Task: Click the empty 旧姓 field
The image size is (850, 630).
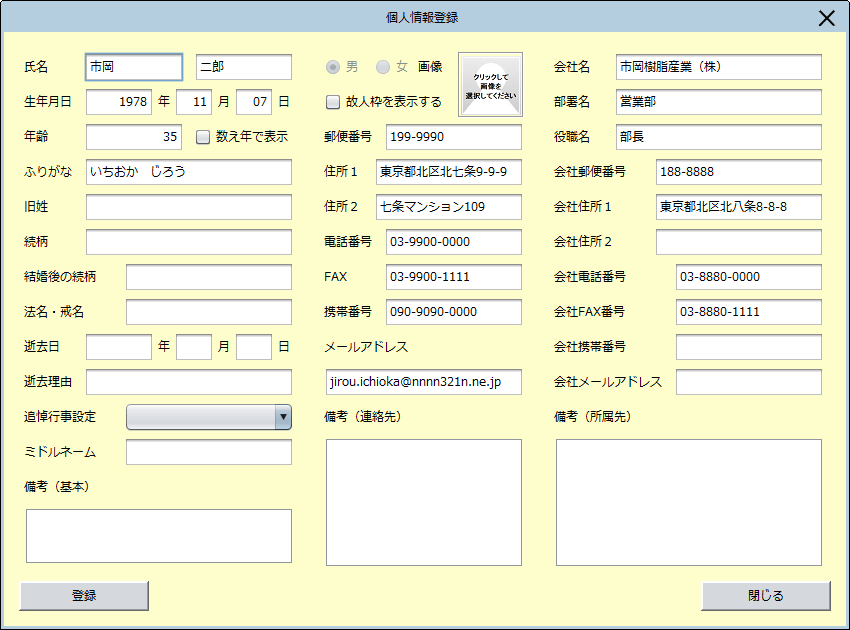Action: pos(189,207)
